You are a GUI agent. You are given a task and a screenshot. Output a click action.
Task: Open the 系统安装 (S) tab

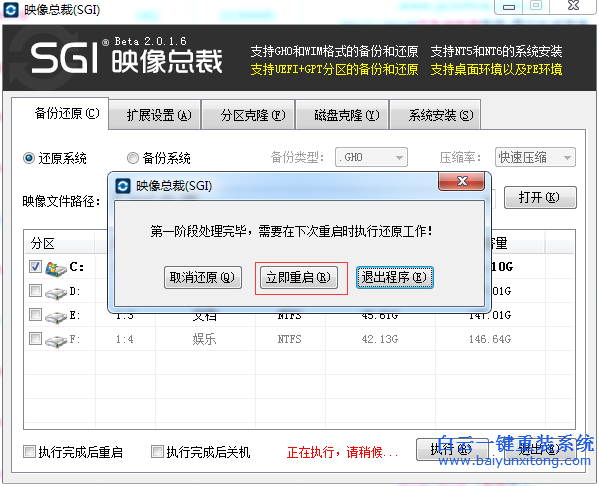[435, 115]
